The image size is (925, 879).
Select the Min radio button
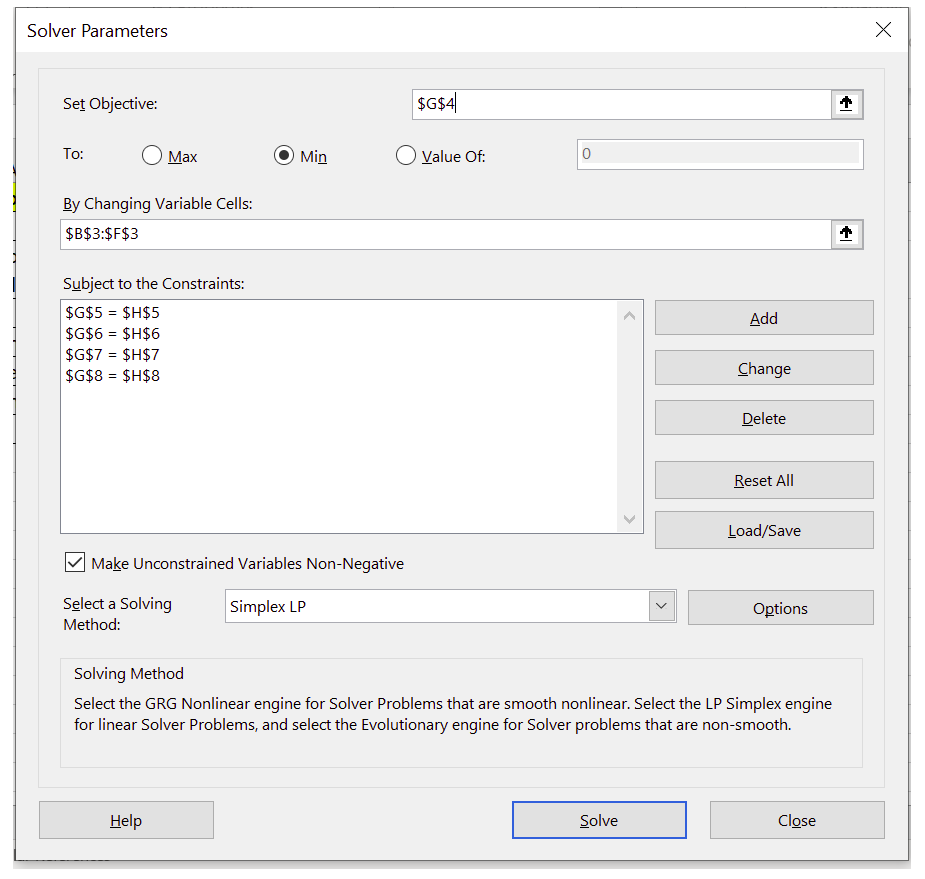coord(284,156)
